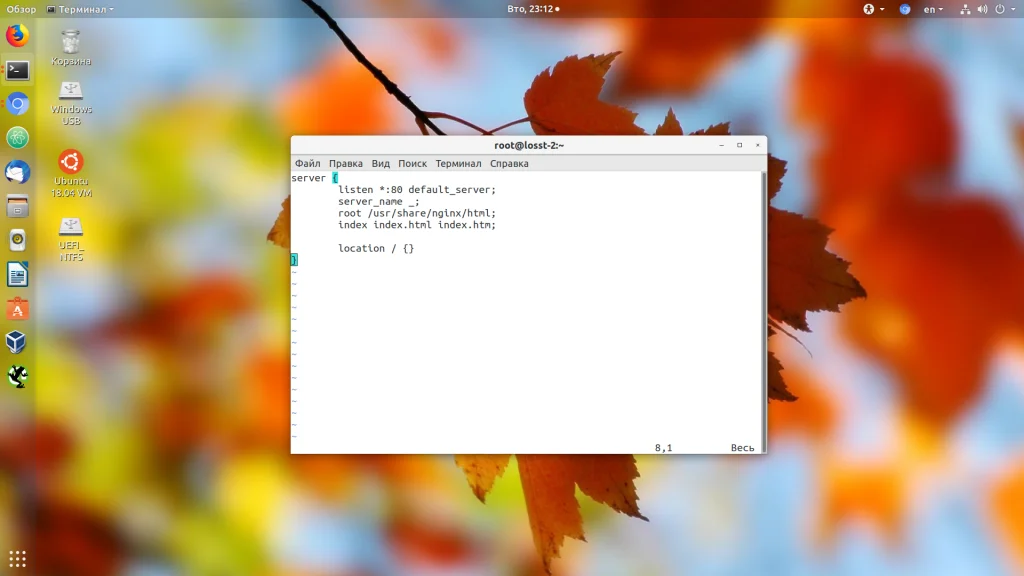Open the Chromium browser dock icon
Image resolution: width=1024 pixels, height=576 pixels.
pos(18,104)
